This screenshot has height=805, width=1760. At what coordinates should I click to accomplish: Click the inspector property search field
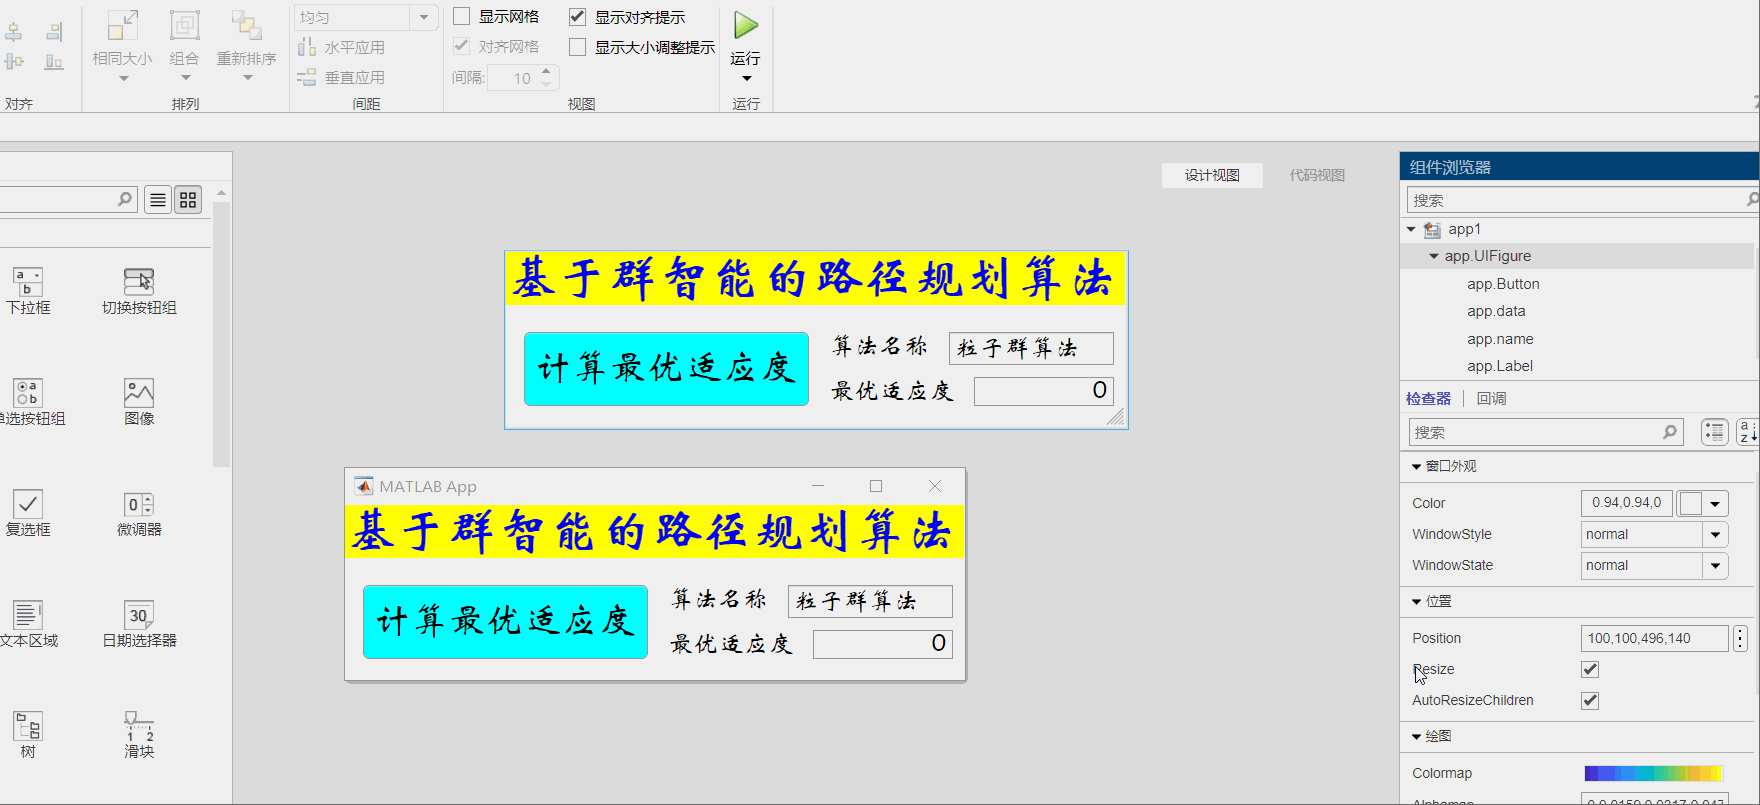(1545, 432)
